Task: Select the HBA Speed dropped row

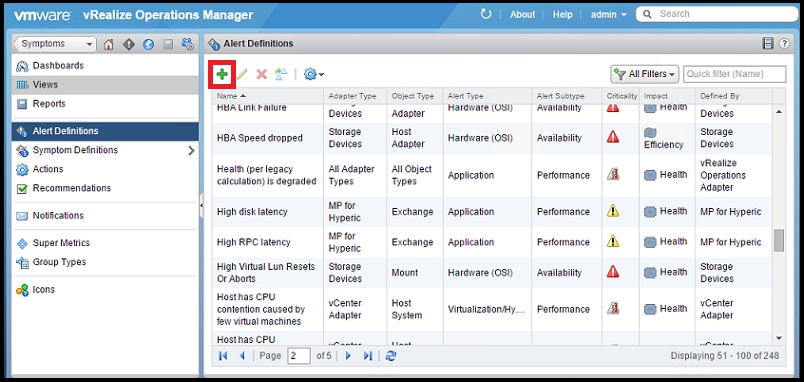Action: (492, 138)
